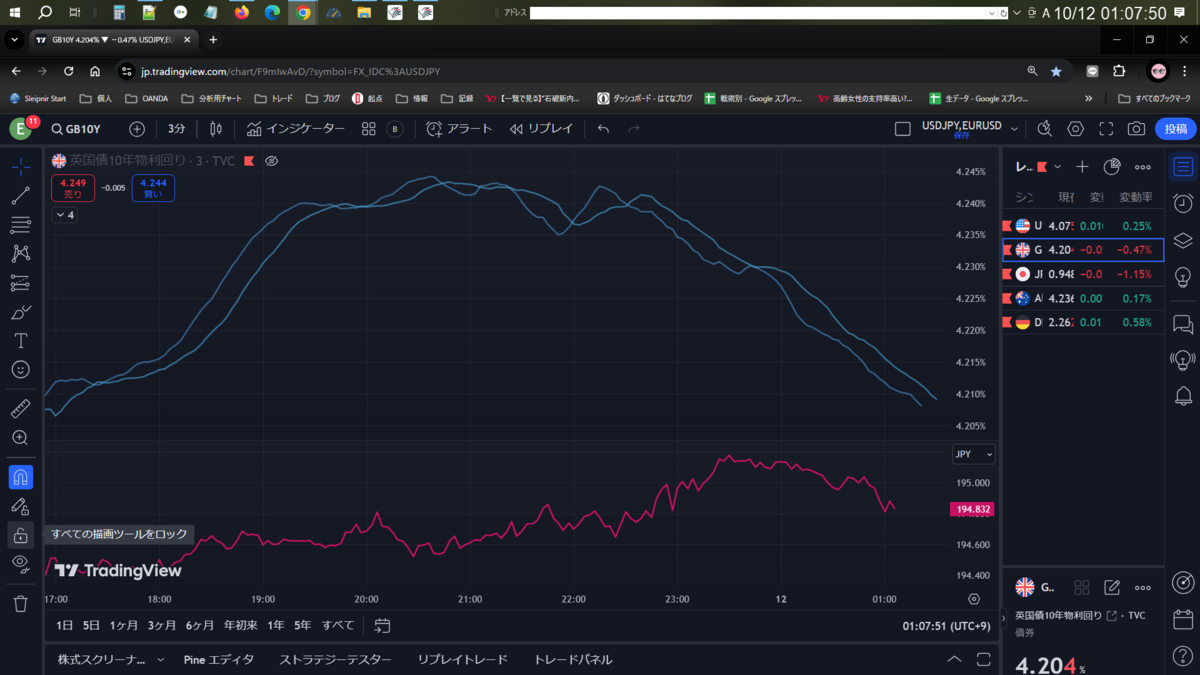Toggle magnet mode on the left toolbar
This screenshot has width=1200, height=675.
tap(20, 477)
